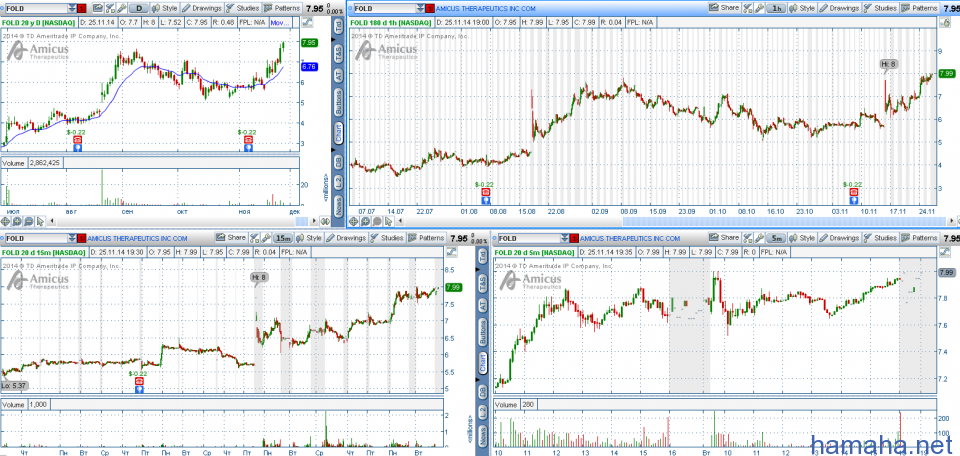Click Share button in 1h chart
The height and width of the screenshot is (456, 960).
(x=724, y=8)
